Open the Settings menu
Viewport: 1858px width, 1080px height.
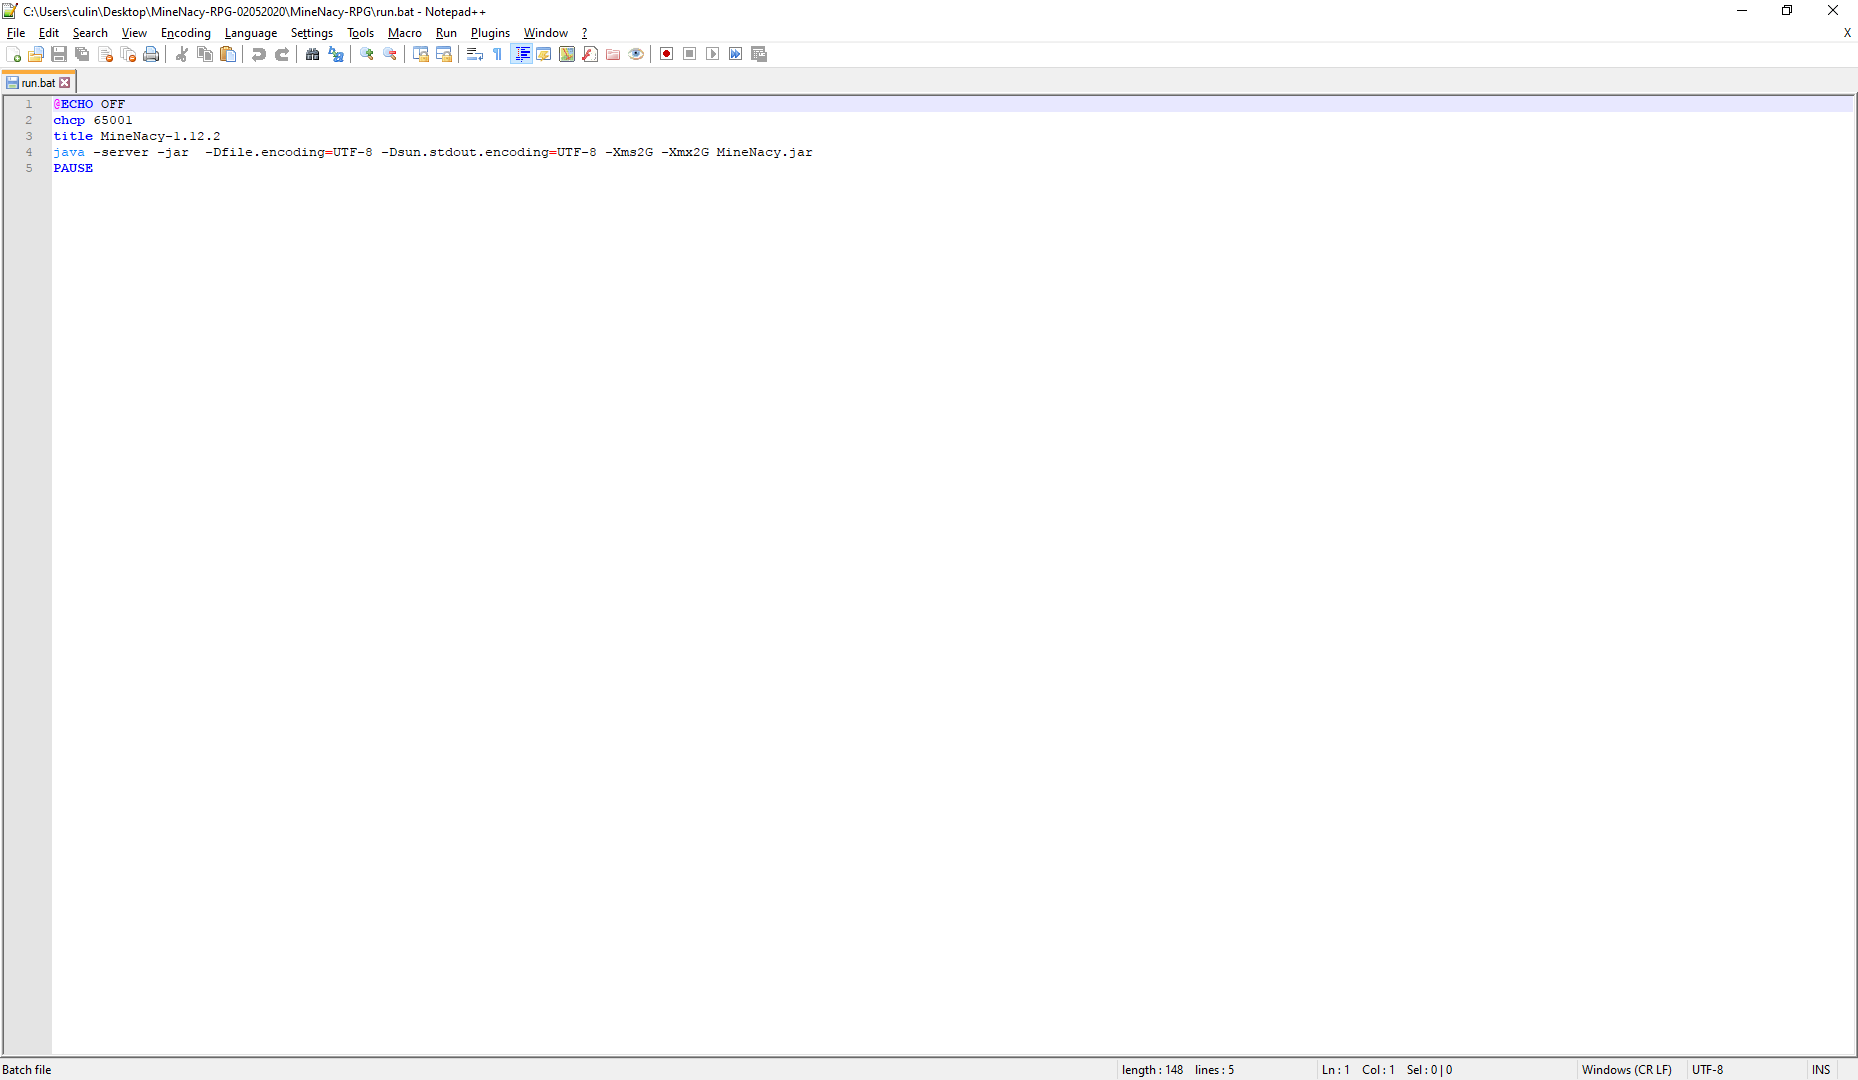pos(312,33)
